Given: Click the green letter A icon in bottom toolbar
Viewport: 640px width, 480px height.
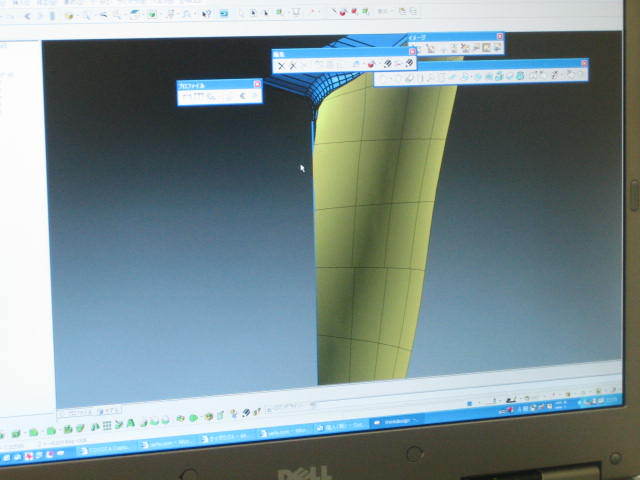Looking at the screenshot, I should tap(131, 423).
